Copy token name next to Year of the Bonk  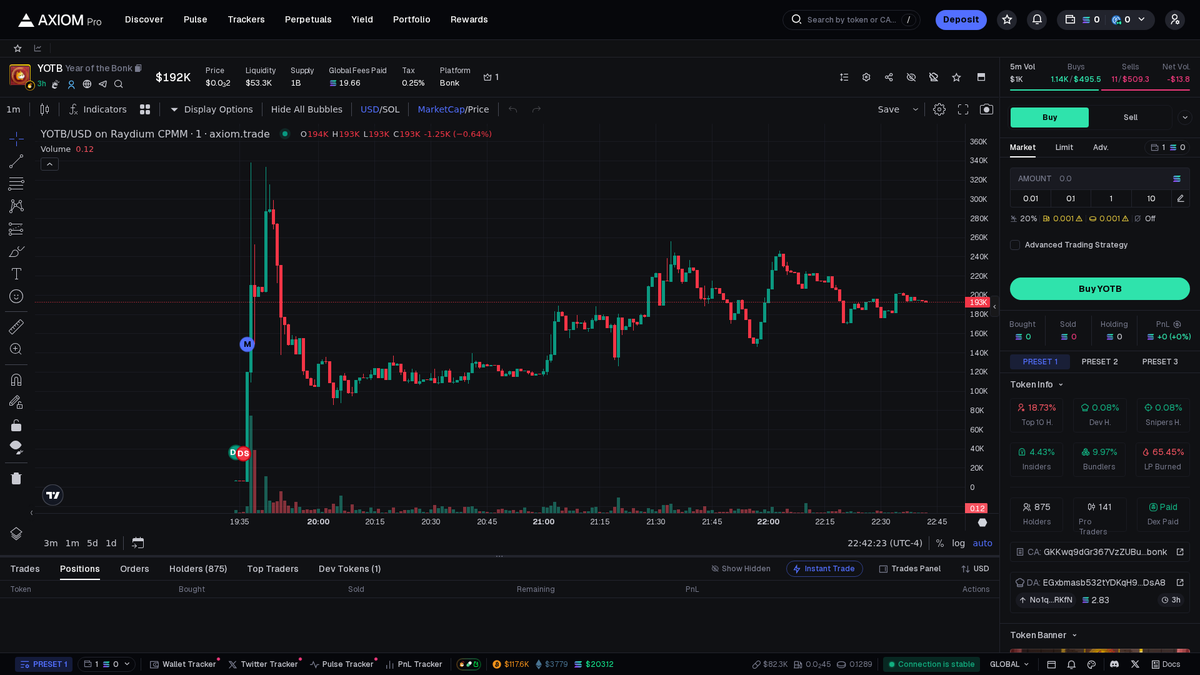coord(138,68)
